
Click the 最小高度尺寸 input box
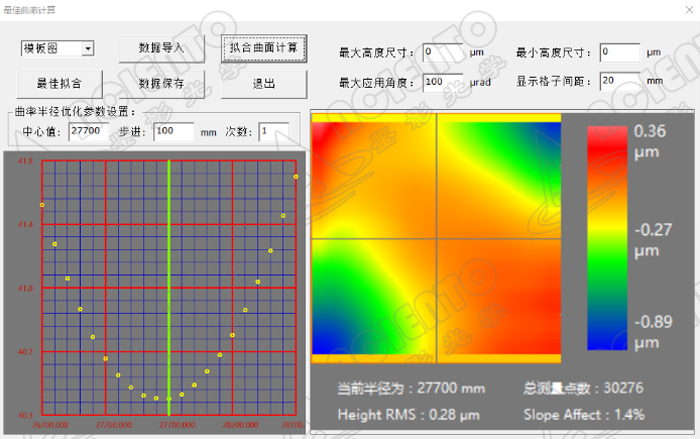point(619,52)
